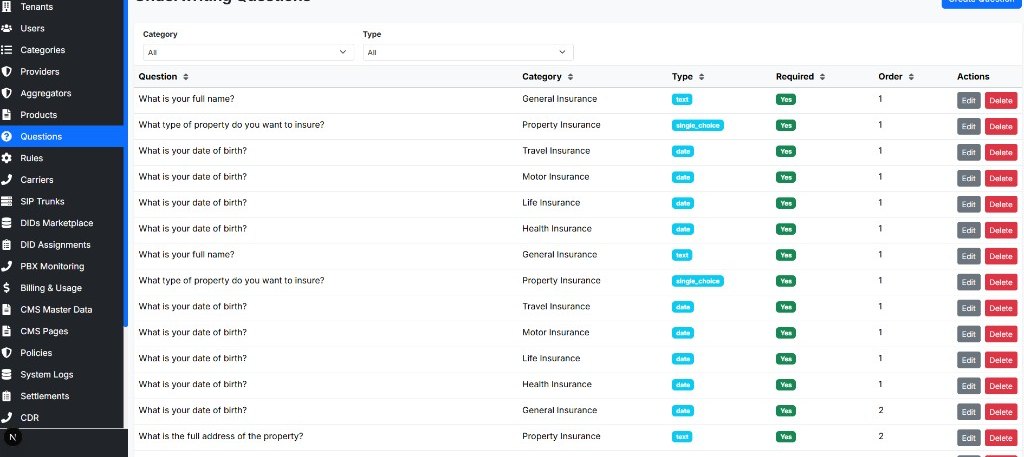Open the Type filter dropdown

coord(468,52)
